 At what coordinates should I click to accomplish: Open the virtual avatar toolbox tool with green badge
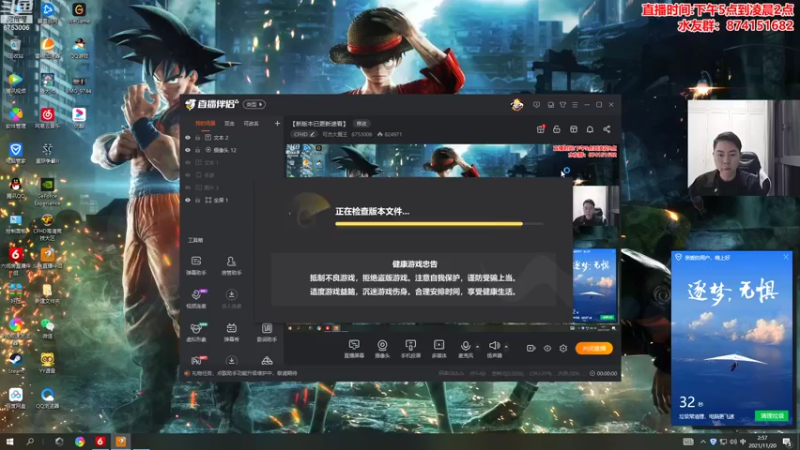(x=196, y=332)
